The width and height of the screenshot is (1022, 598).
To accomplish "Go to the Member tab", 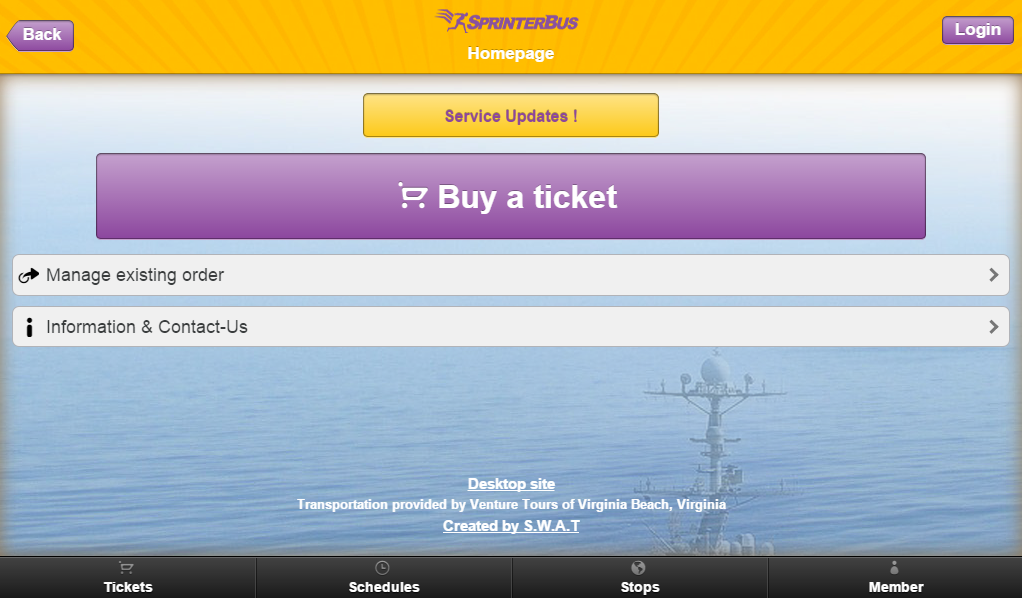I will (x=895, y=578).
